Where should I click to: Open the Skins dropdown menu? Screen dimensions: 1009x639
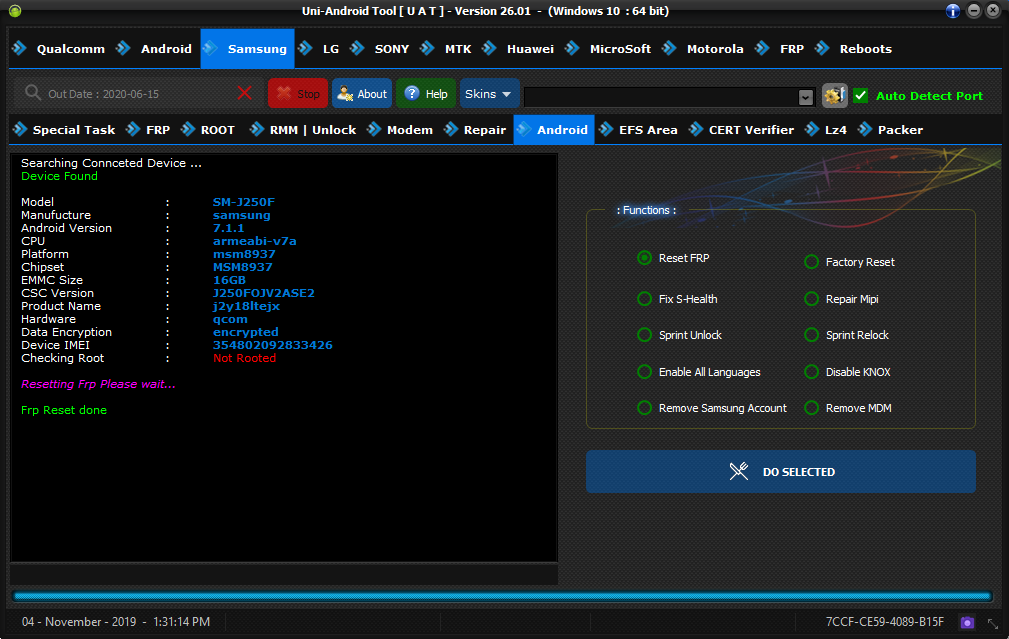489,93
